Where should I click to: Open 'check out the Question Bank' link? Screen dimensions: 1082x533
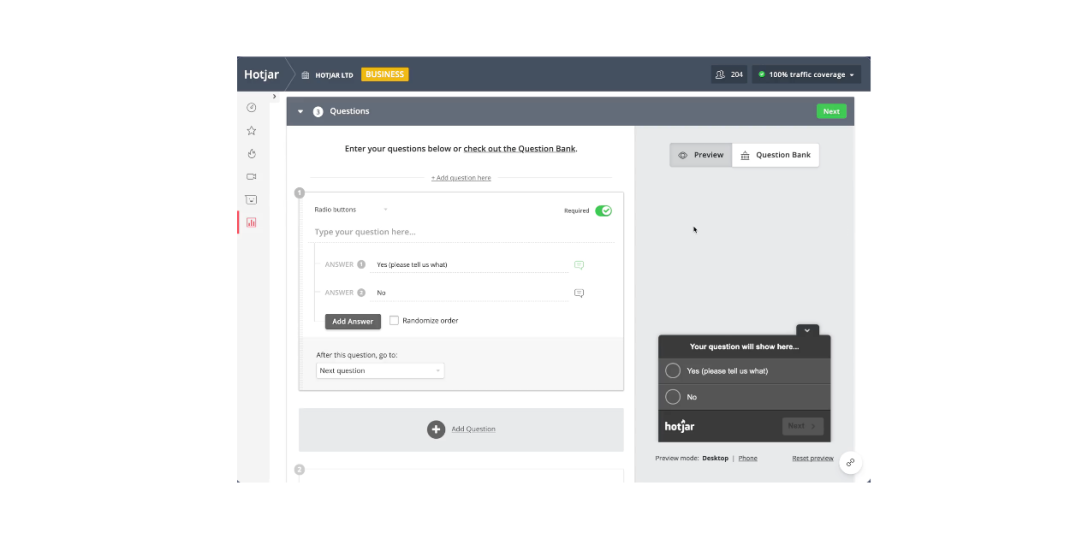click(520, 148)
